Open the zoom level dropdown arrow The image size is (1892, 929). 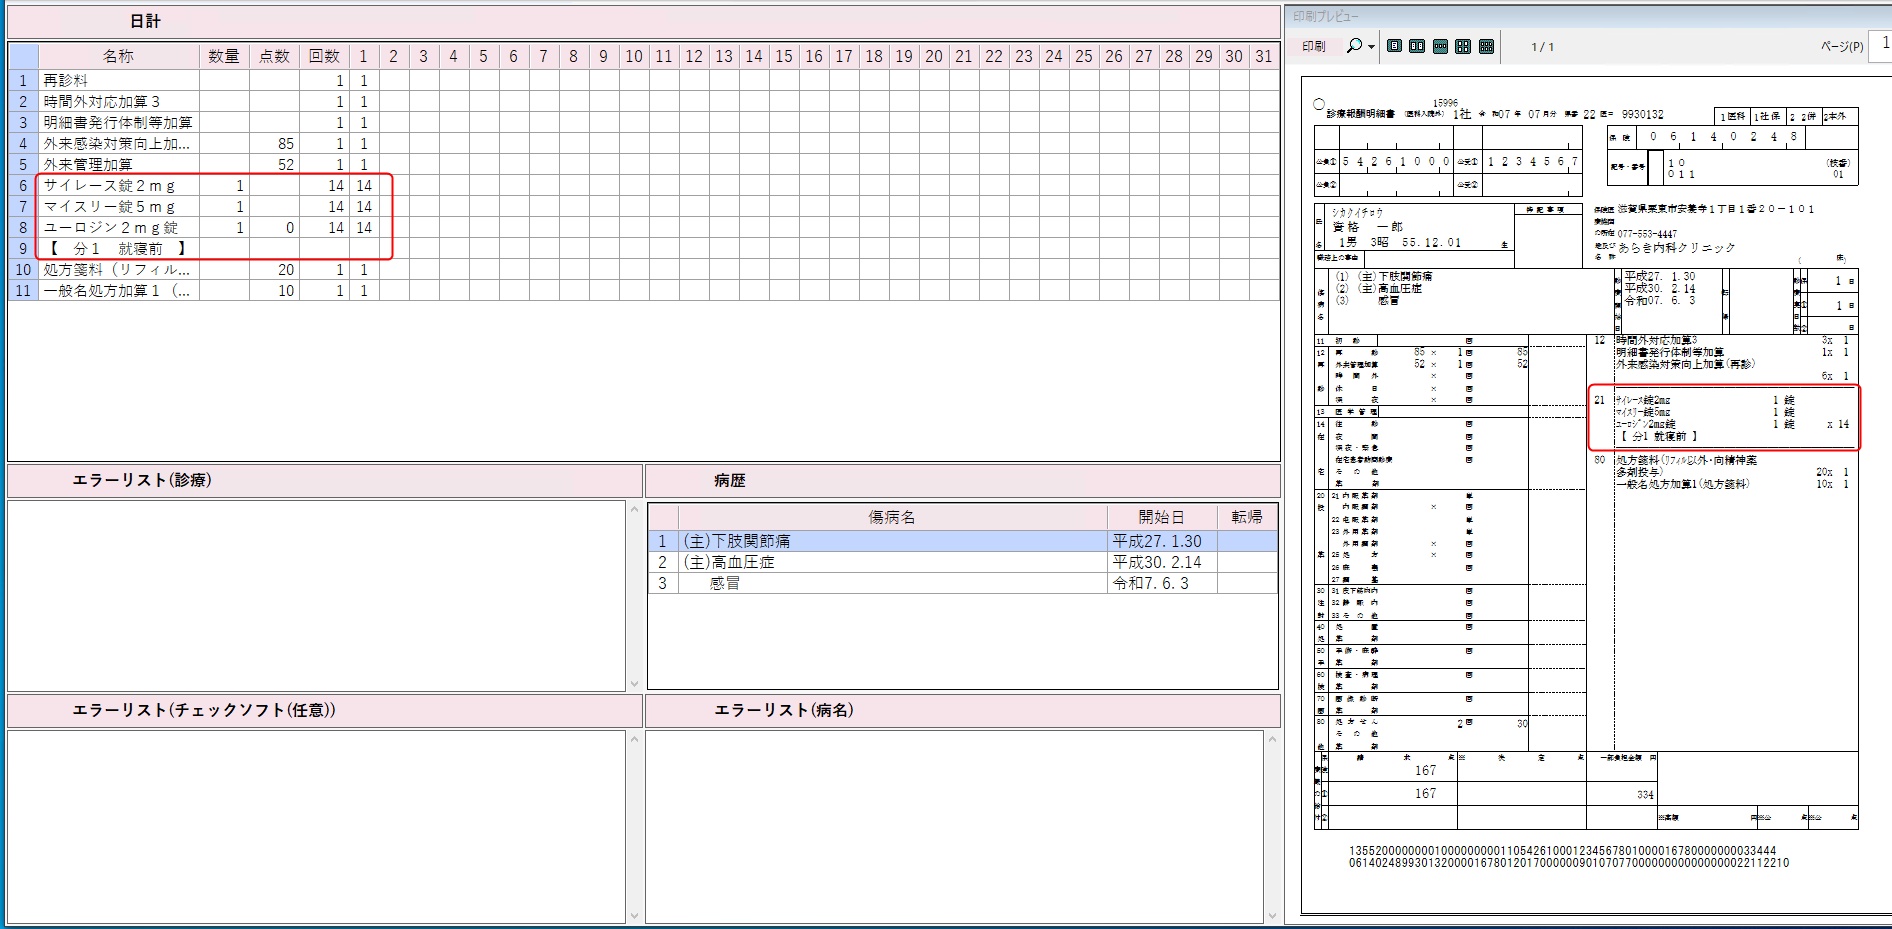(x=1371, y=47)
